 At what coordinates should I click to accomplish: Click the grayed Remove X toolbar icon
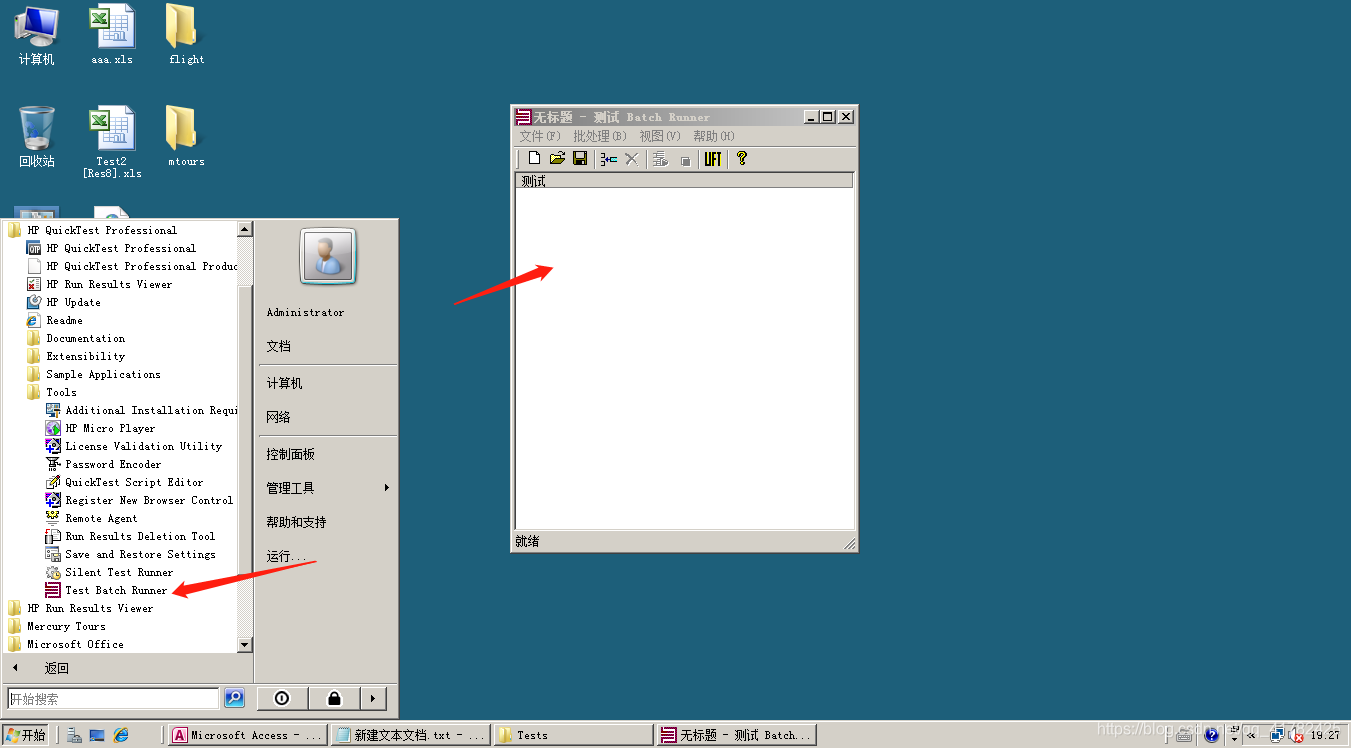[632, 159]
